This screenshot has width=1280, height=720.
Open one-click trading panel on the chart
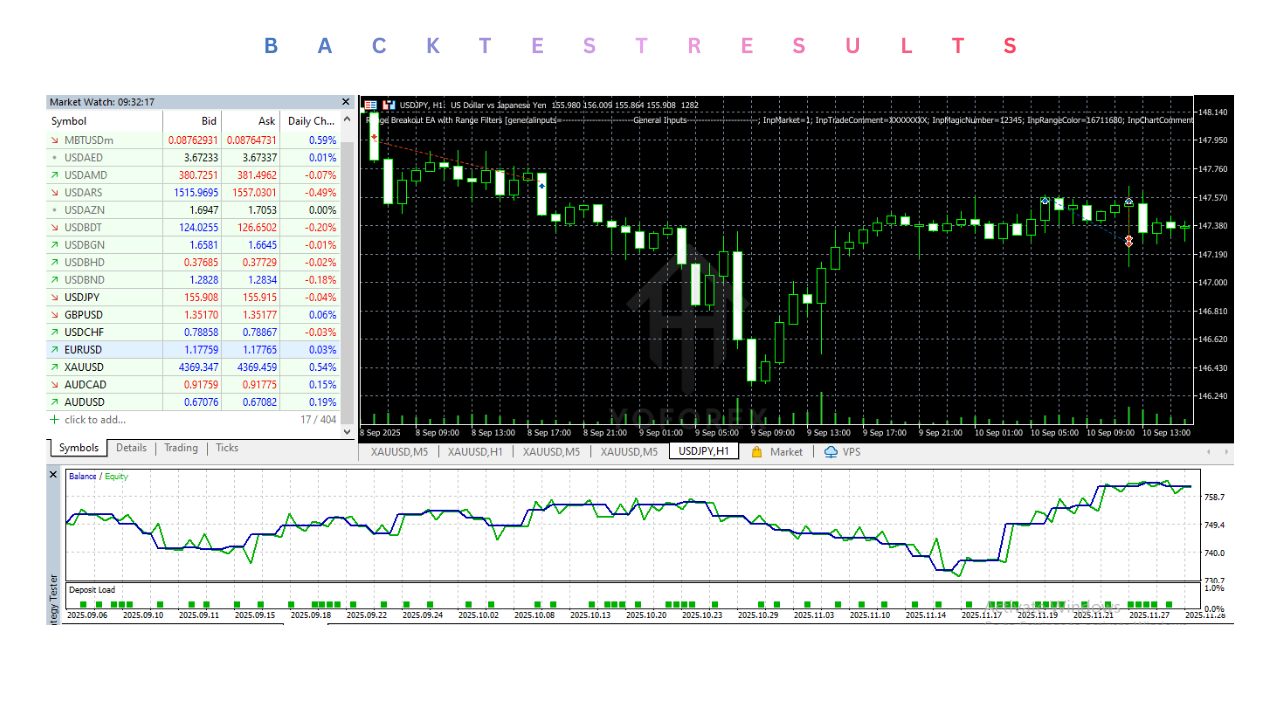(x=372, y=103)
